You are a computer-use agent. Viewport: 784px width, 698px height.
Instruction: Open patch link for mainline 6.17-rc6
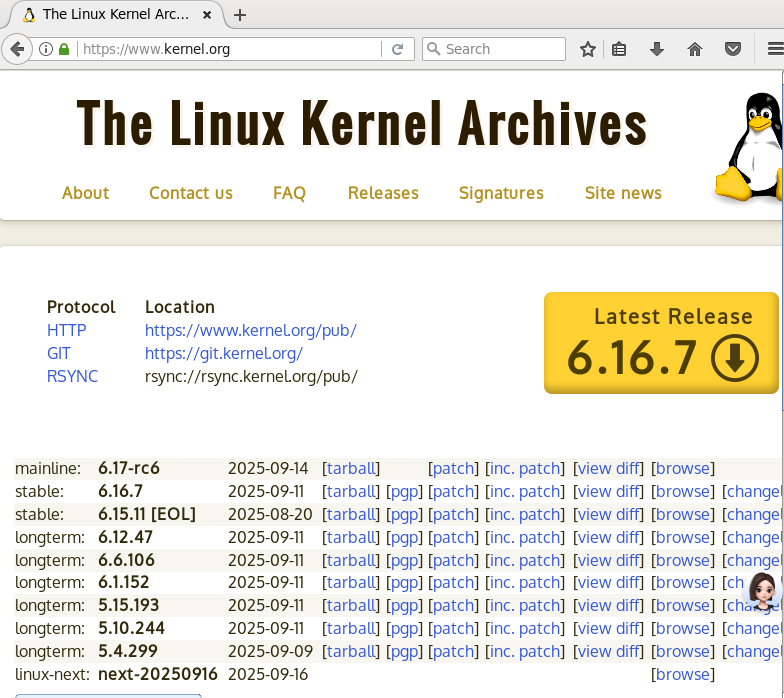[x=454, y=468]
